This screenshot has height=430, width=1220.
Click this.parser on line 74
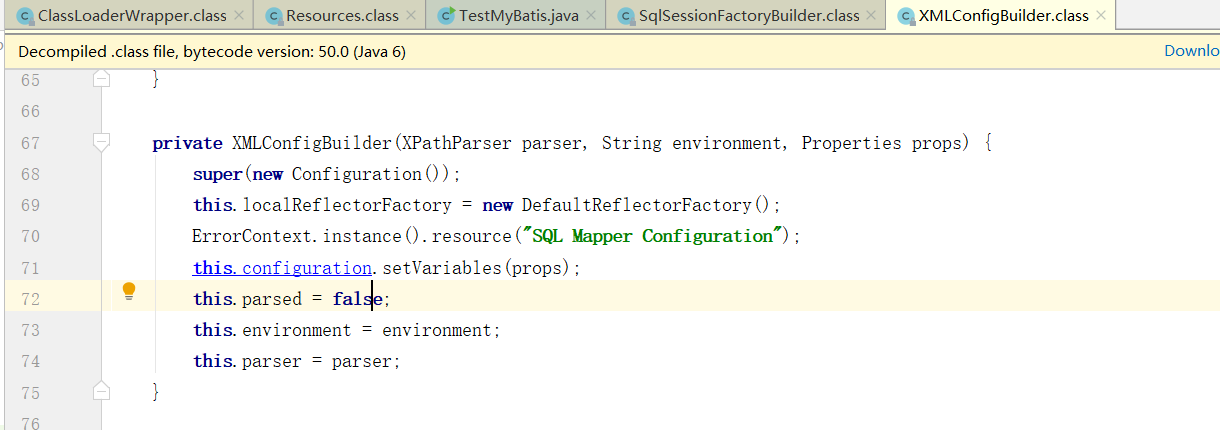pyautogui.click(x=247, y=361)
